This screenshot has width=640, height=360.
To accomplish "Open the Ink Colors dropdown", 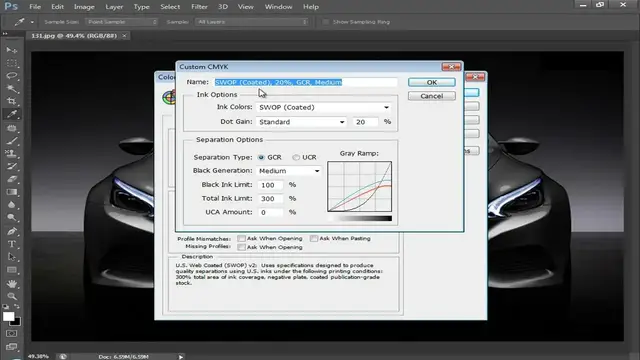I will point(324,107).
